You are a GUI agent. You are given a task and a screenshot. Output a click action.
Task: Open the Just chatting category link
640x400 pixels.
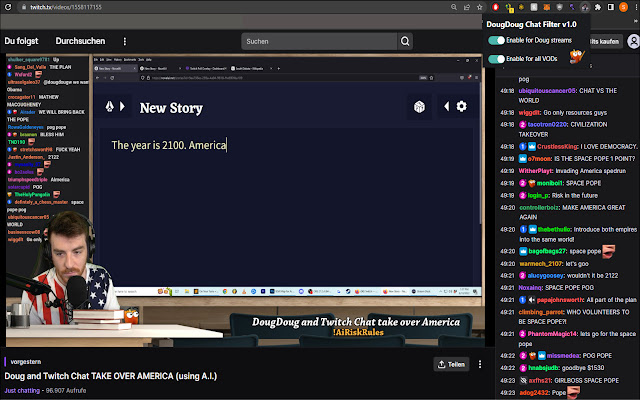tap(22, 391)
